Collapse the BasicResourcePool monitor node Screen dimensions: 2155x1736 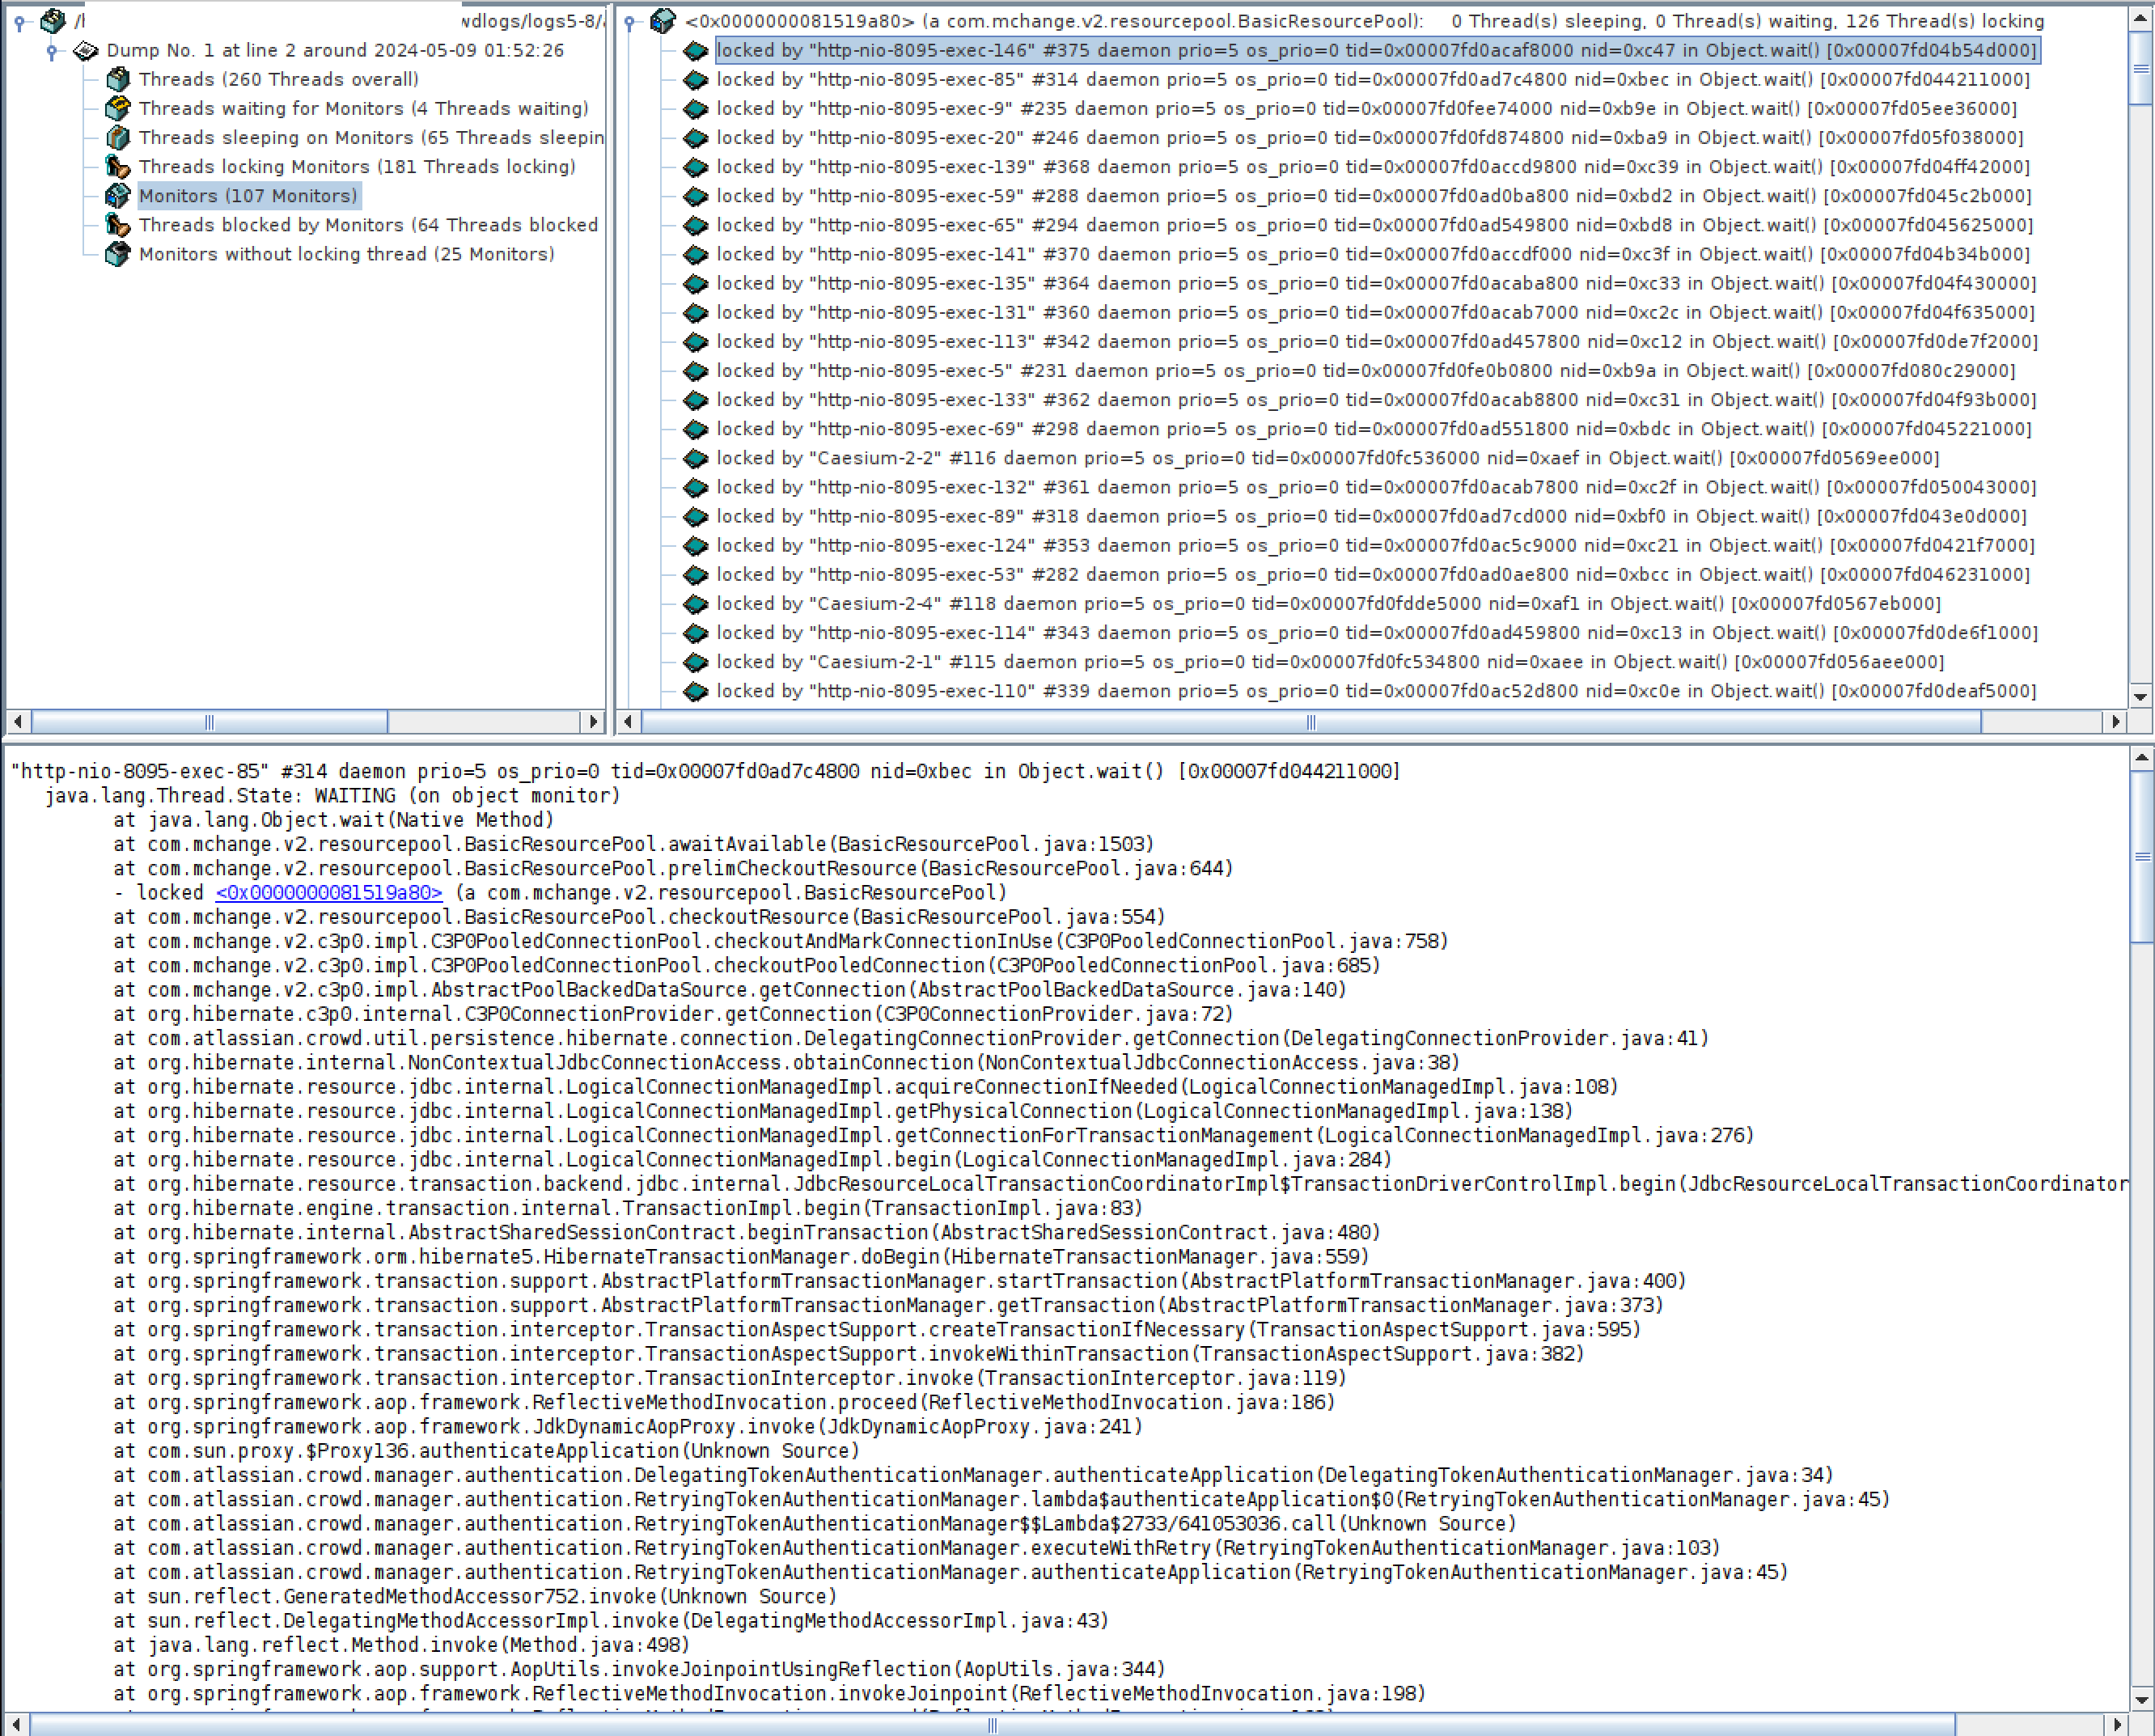(x=630, y=22)
